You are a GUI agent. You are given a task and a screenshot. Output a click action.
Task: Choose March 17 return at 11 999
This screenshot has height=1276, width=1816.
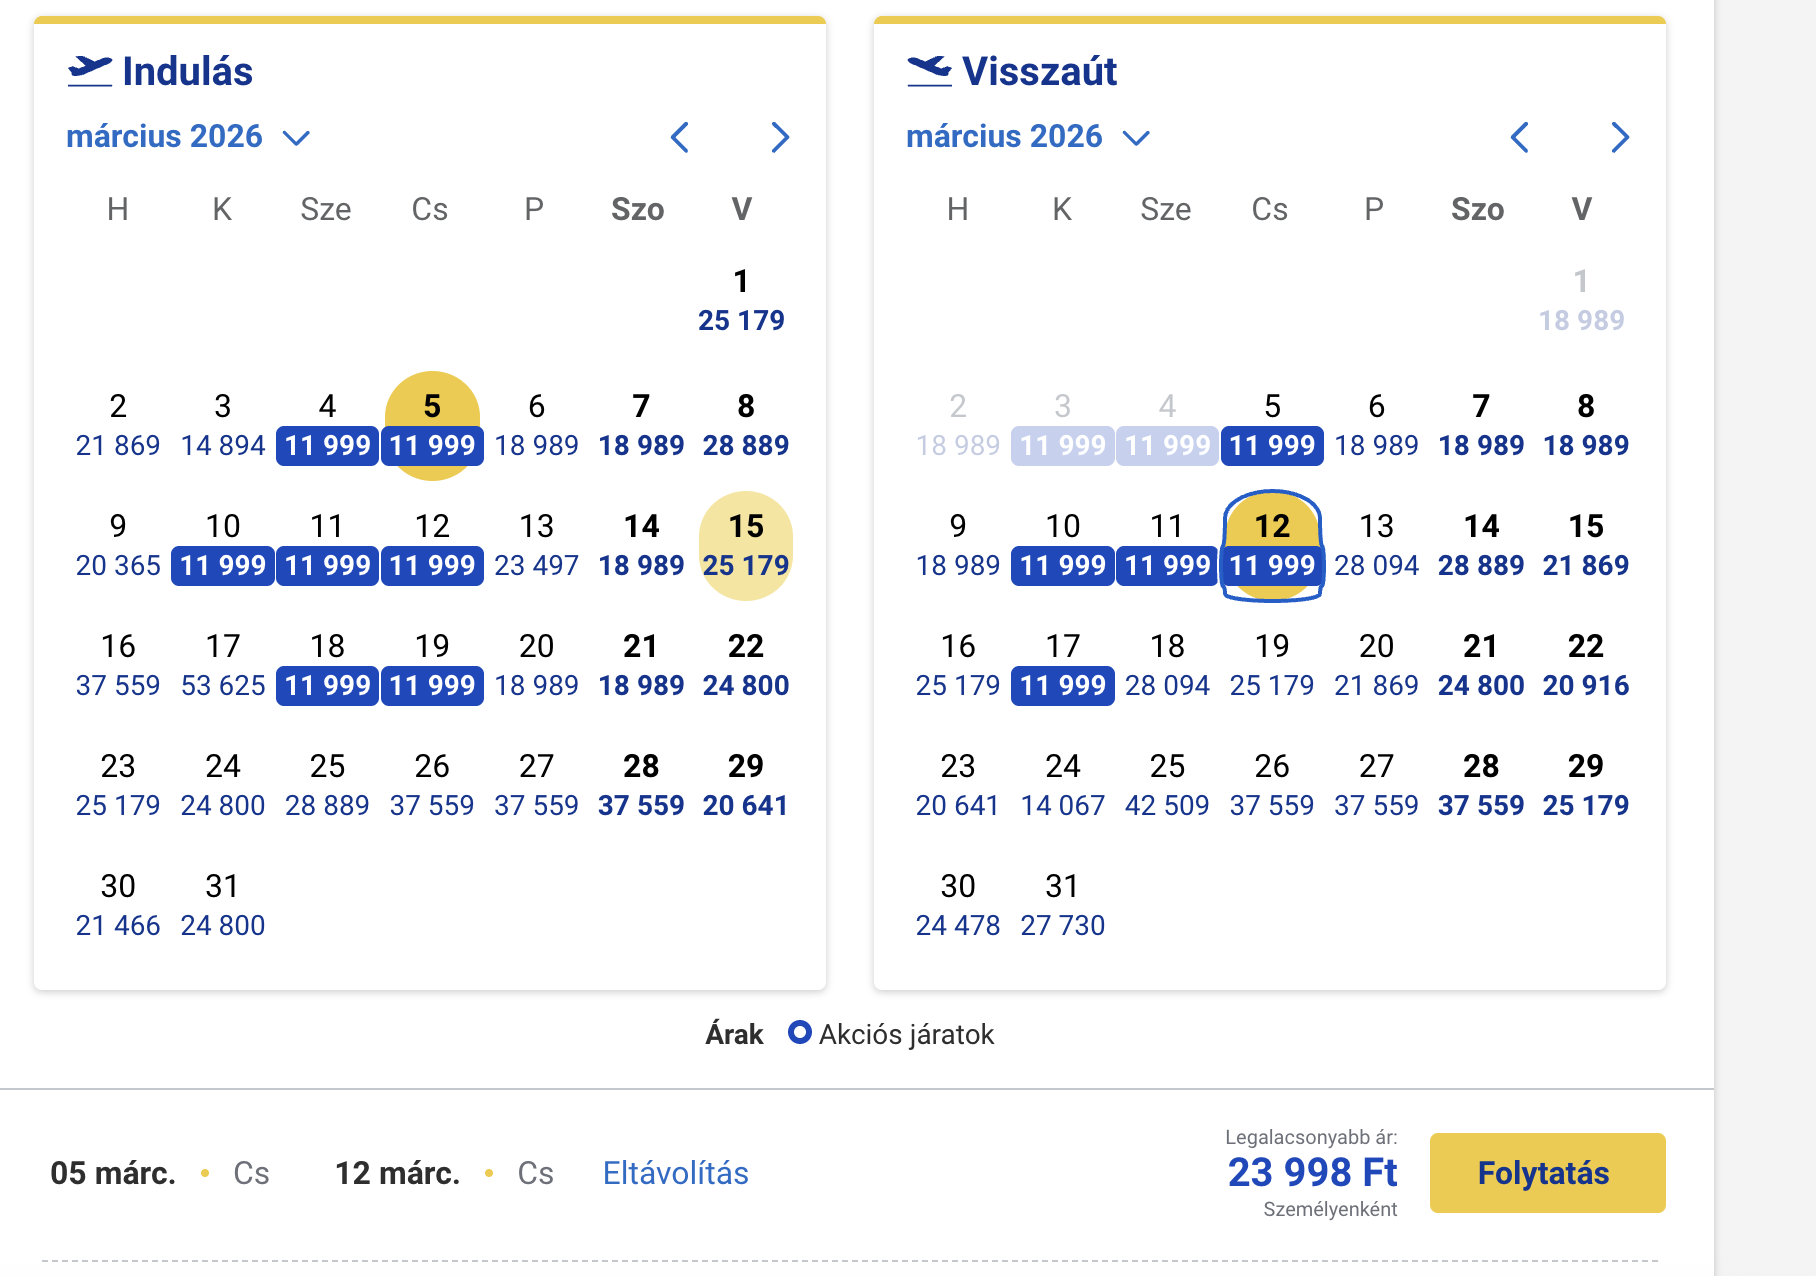[1063, 666]
